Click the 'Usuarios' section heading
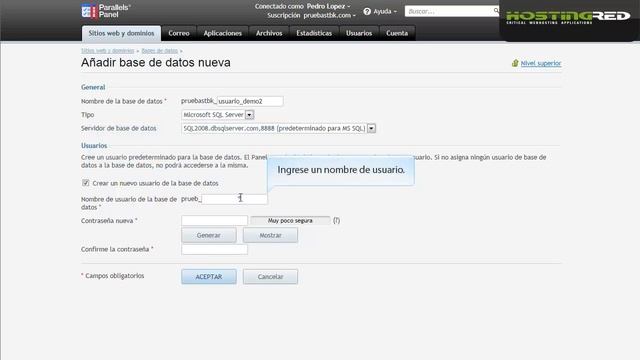This screenshot has width=640, height=360. point(94,146)
